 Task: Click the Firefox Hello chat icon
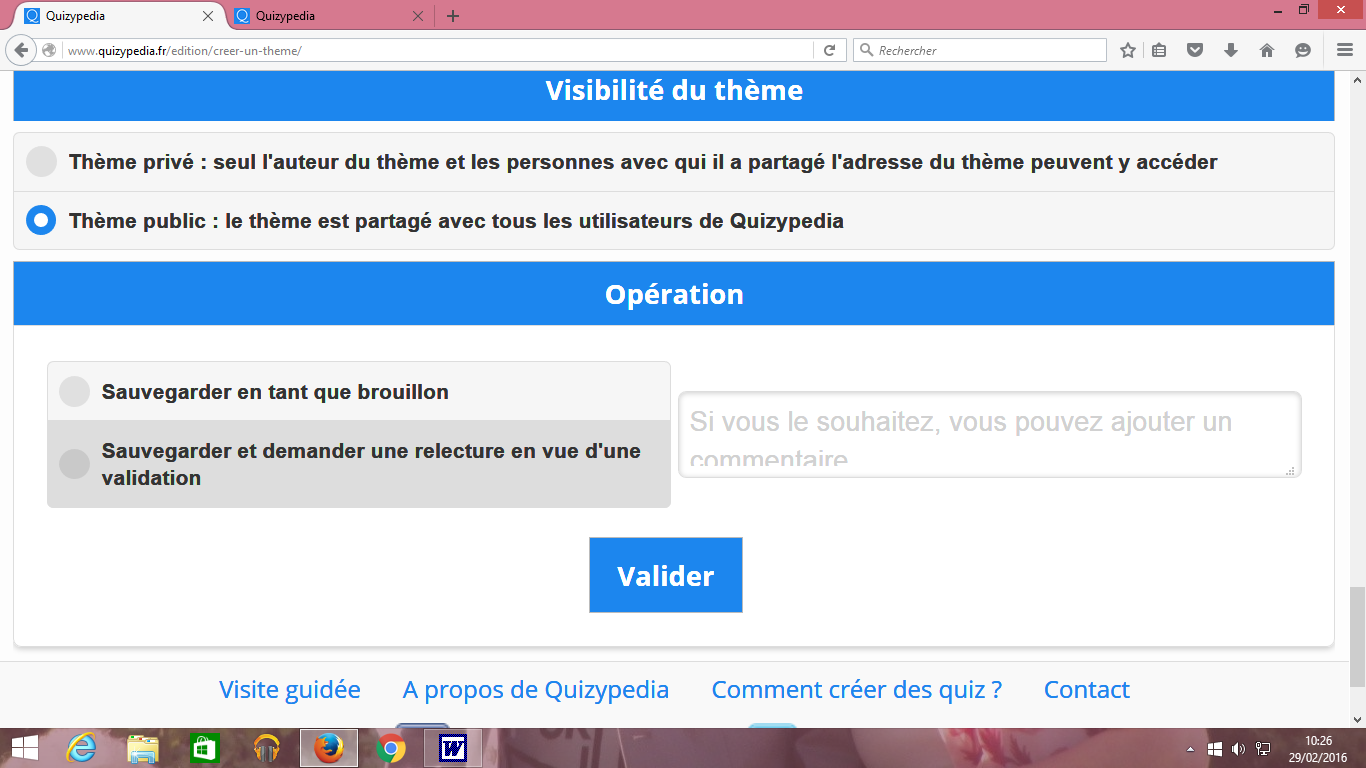1302,50
